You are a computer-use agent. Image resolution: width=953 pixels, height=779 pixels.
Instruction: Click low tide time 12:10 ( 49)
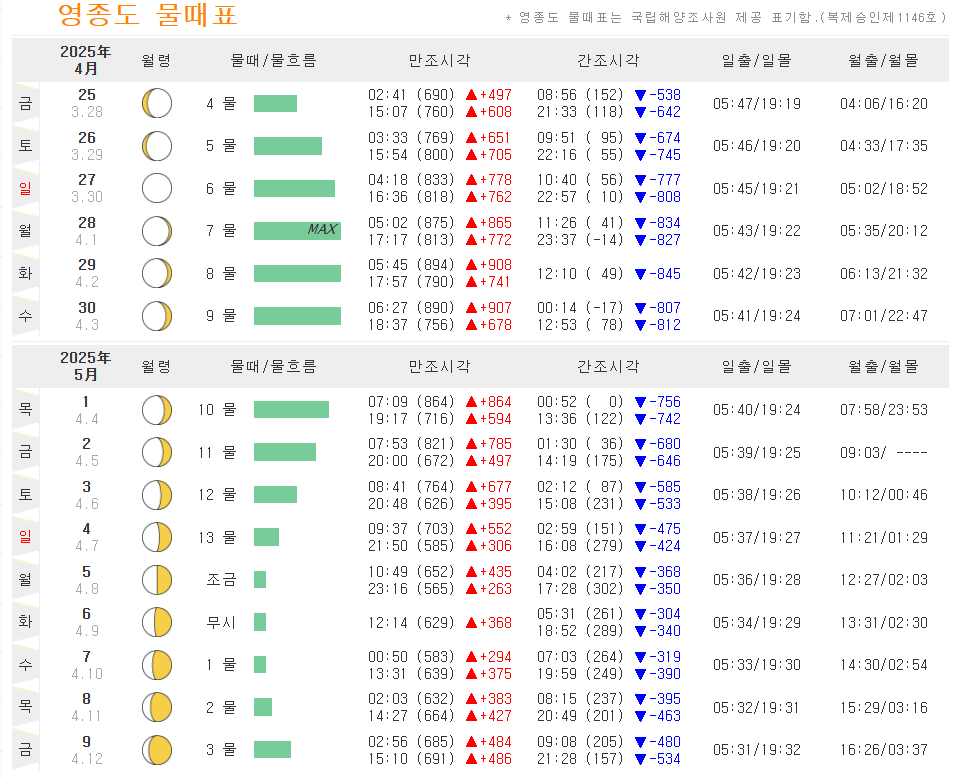(x=580, y=274)
